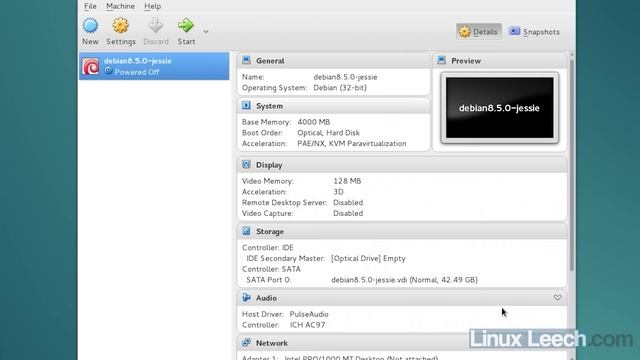Click the New virtual machine icon
Viewport: 640px width, 360px height.
(x=90, y=26)
